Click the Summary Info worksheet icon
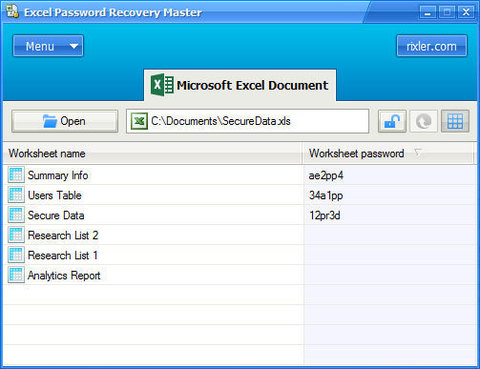Image resolution: width=480 pixels, height=369 pixels. coord(16,175)
